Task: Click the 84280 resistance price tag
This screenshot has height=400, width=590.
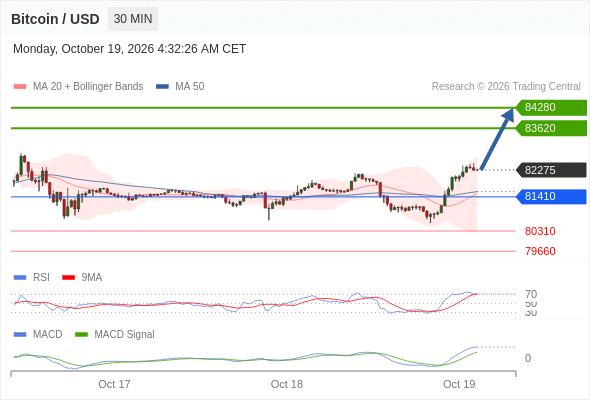Action: [551, 108]
